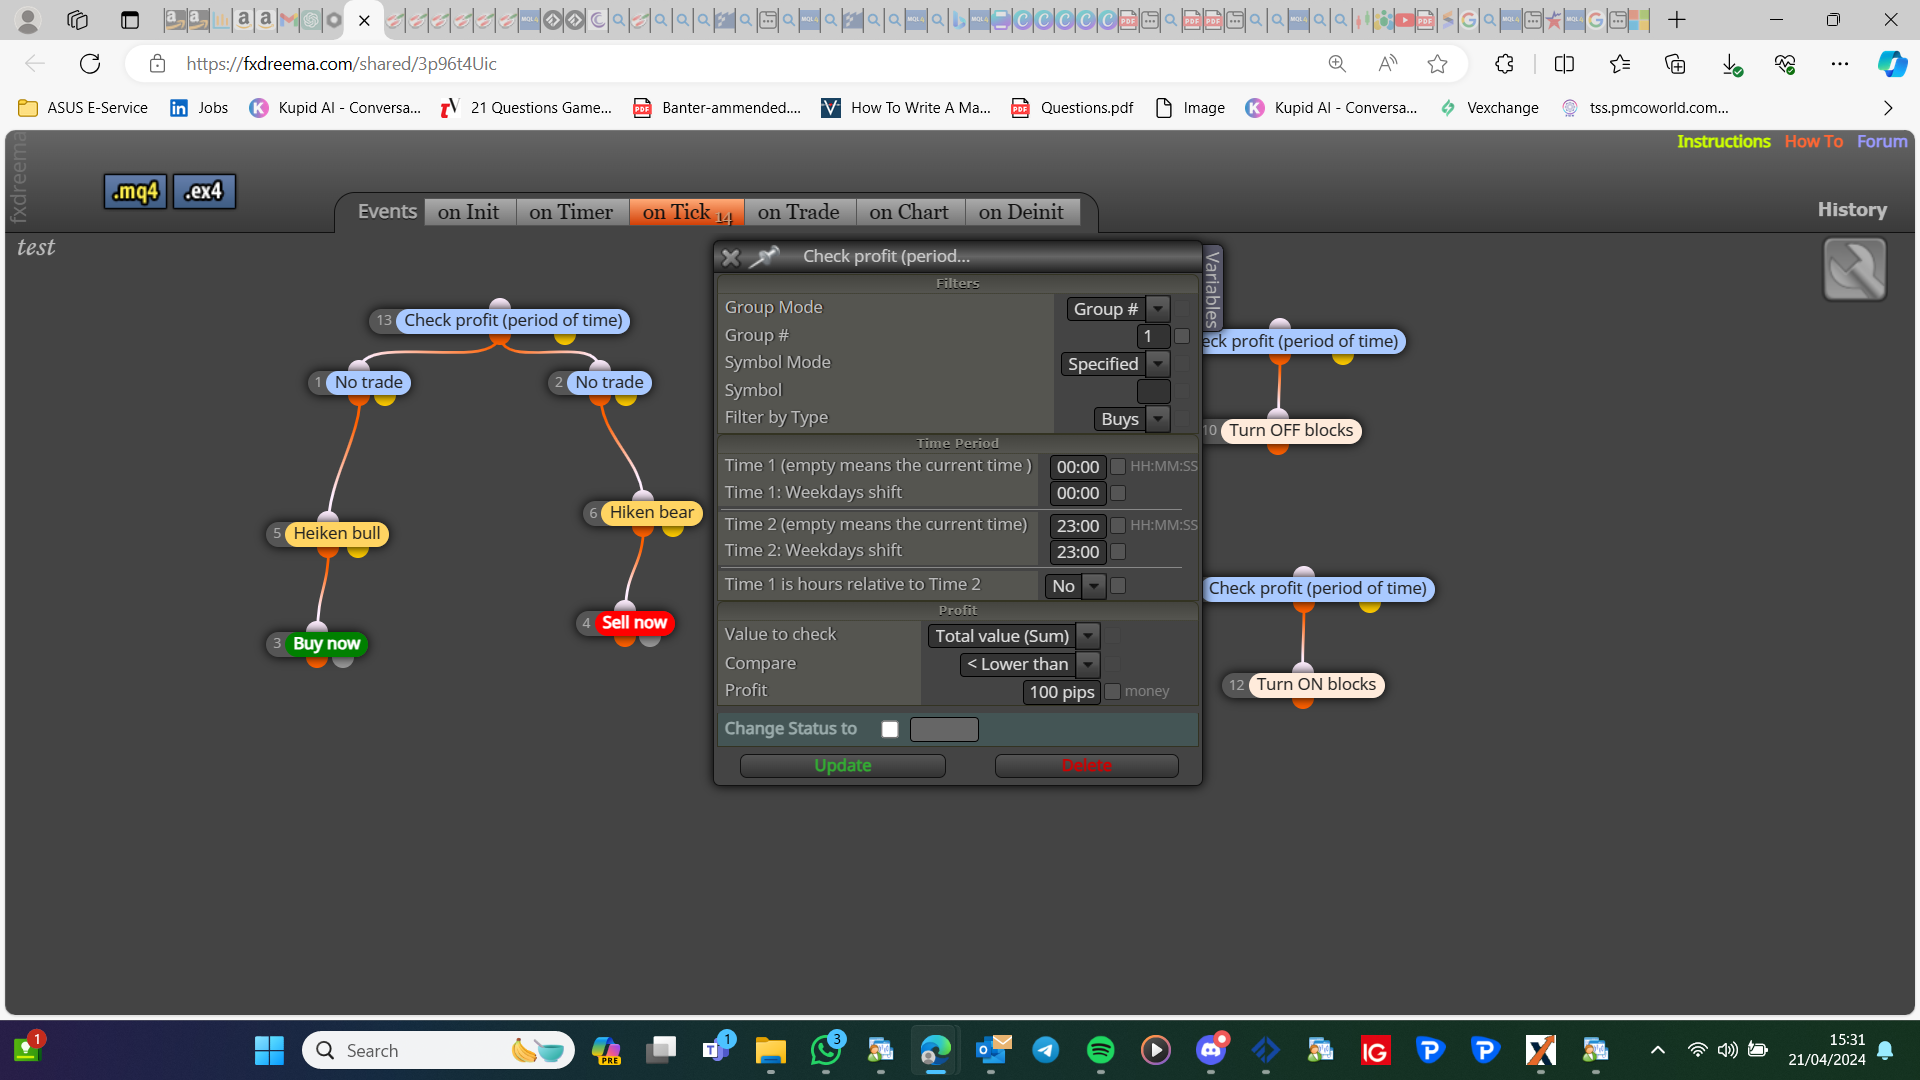Open browser extensions menu
Viewport: 1920px width, 1080px height.
1504,64
